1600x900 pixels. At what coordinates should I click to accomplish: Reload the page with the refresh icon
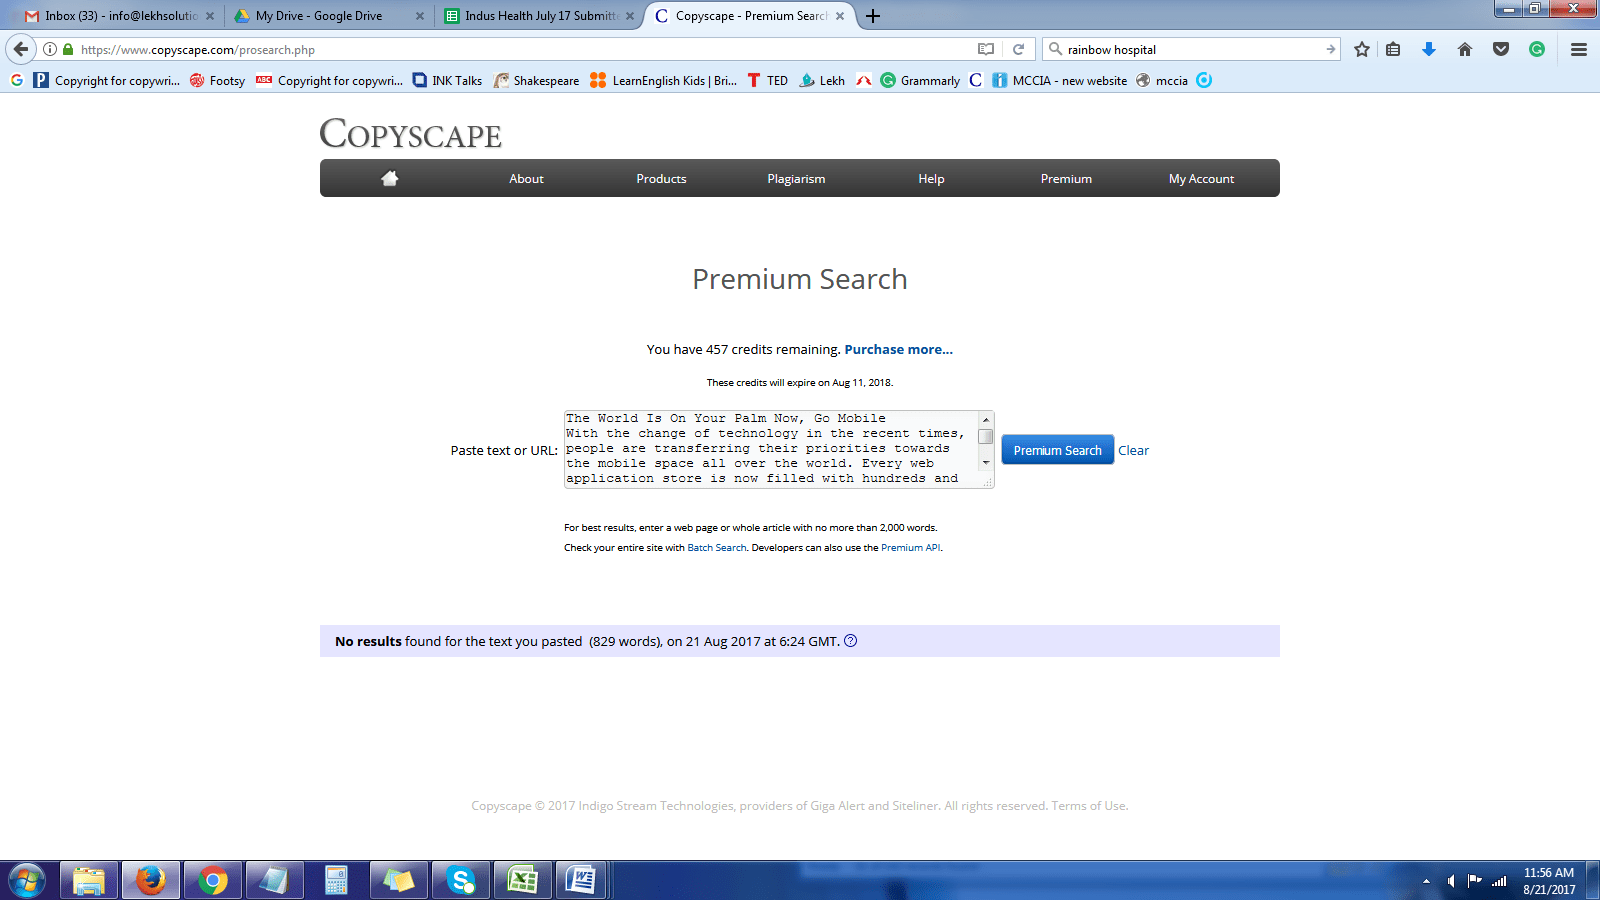click(1018, 49)
